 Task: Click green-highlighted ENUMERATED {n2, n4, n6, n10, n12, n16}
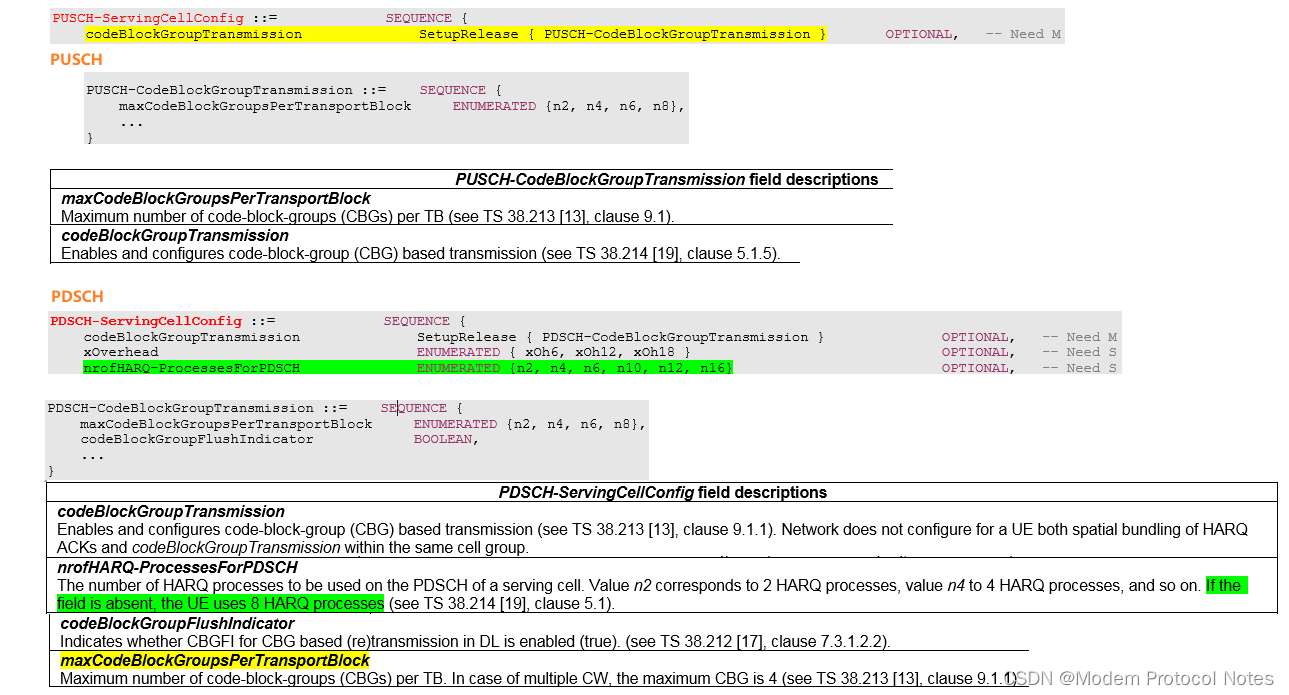tap(575, 368)
